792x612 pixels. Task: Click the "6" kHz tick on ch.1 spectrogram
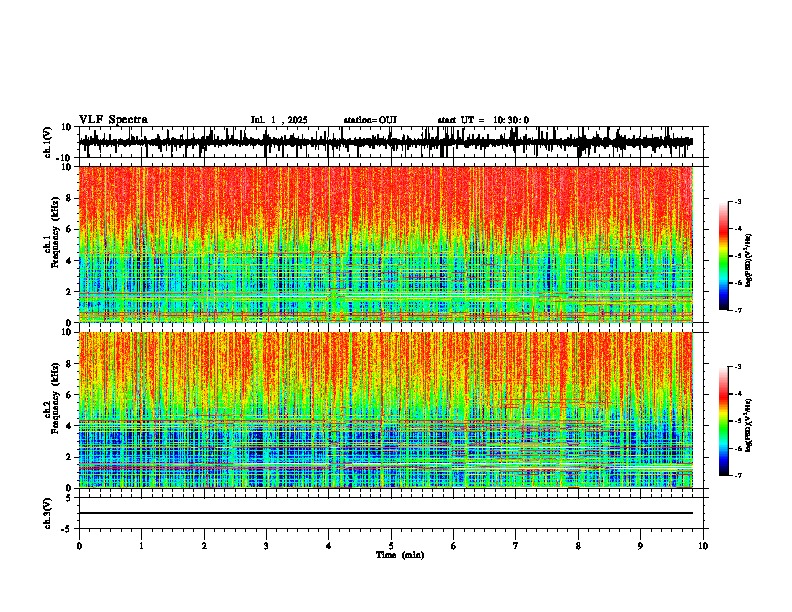(x=70, y=229)
